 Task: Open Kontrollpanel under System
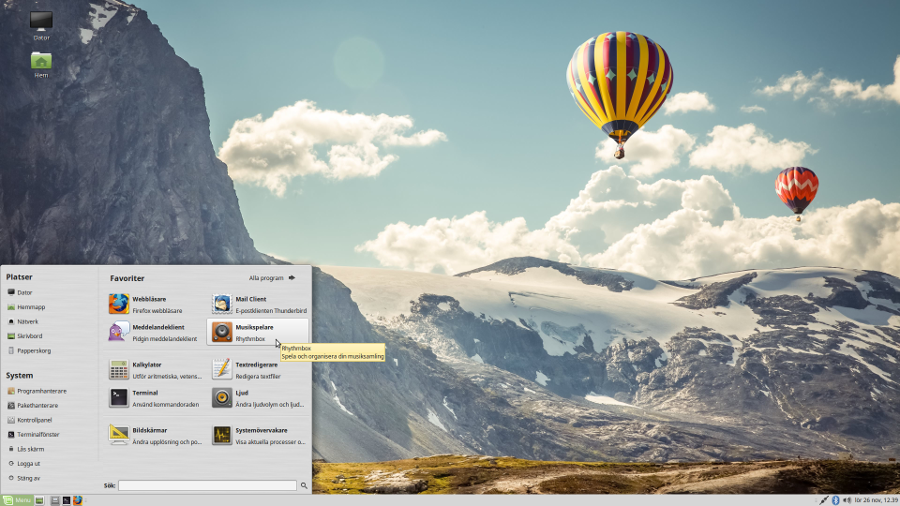click(x=35, y=420)
